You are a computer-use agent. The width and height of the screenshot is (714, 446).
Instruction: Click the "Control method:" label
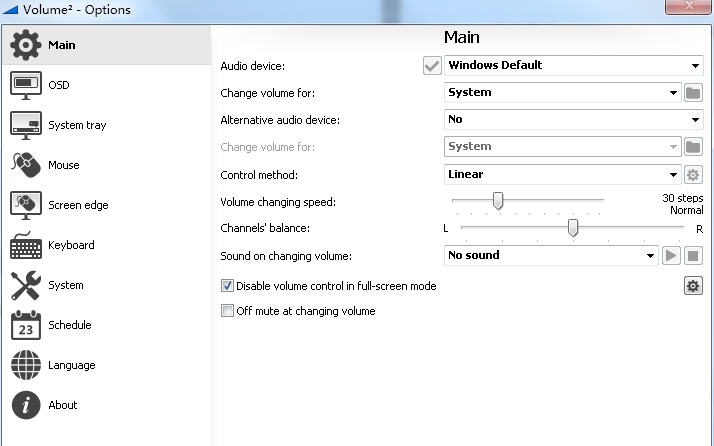click(x=259, y=175)
